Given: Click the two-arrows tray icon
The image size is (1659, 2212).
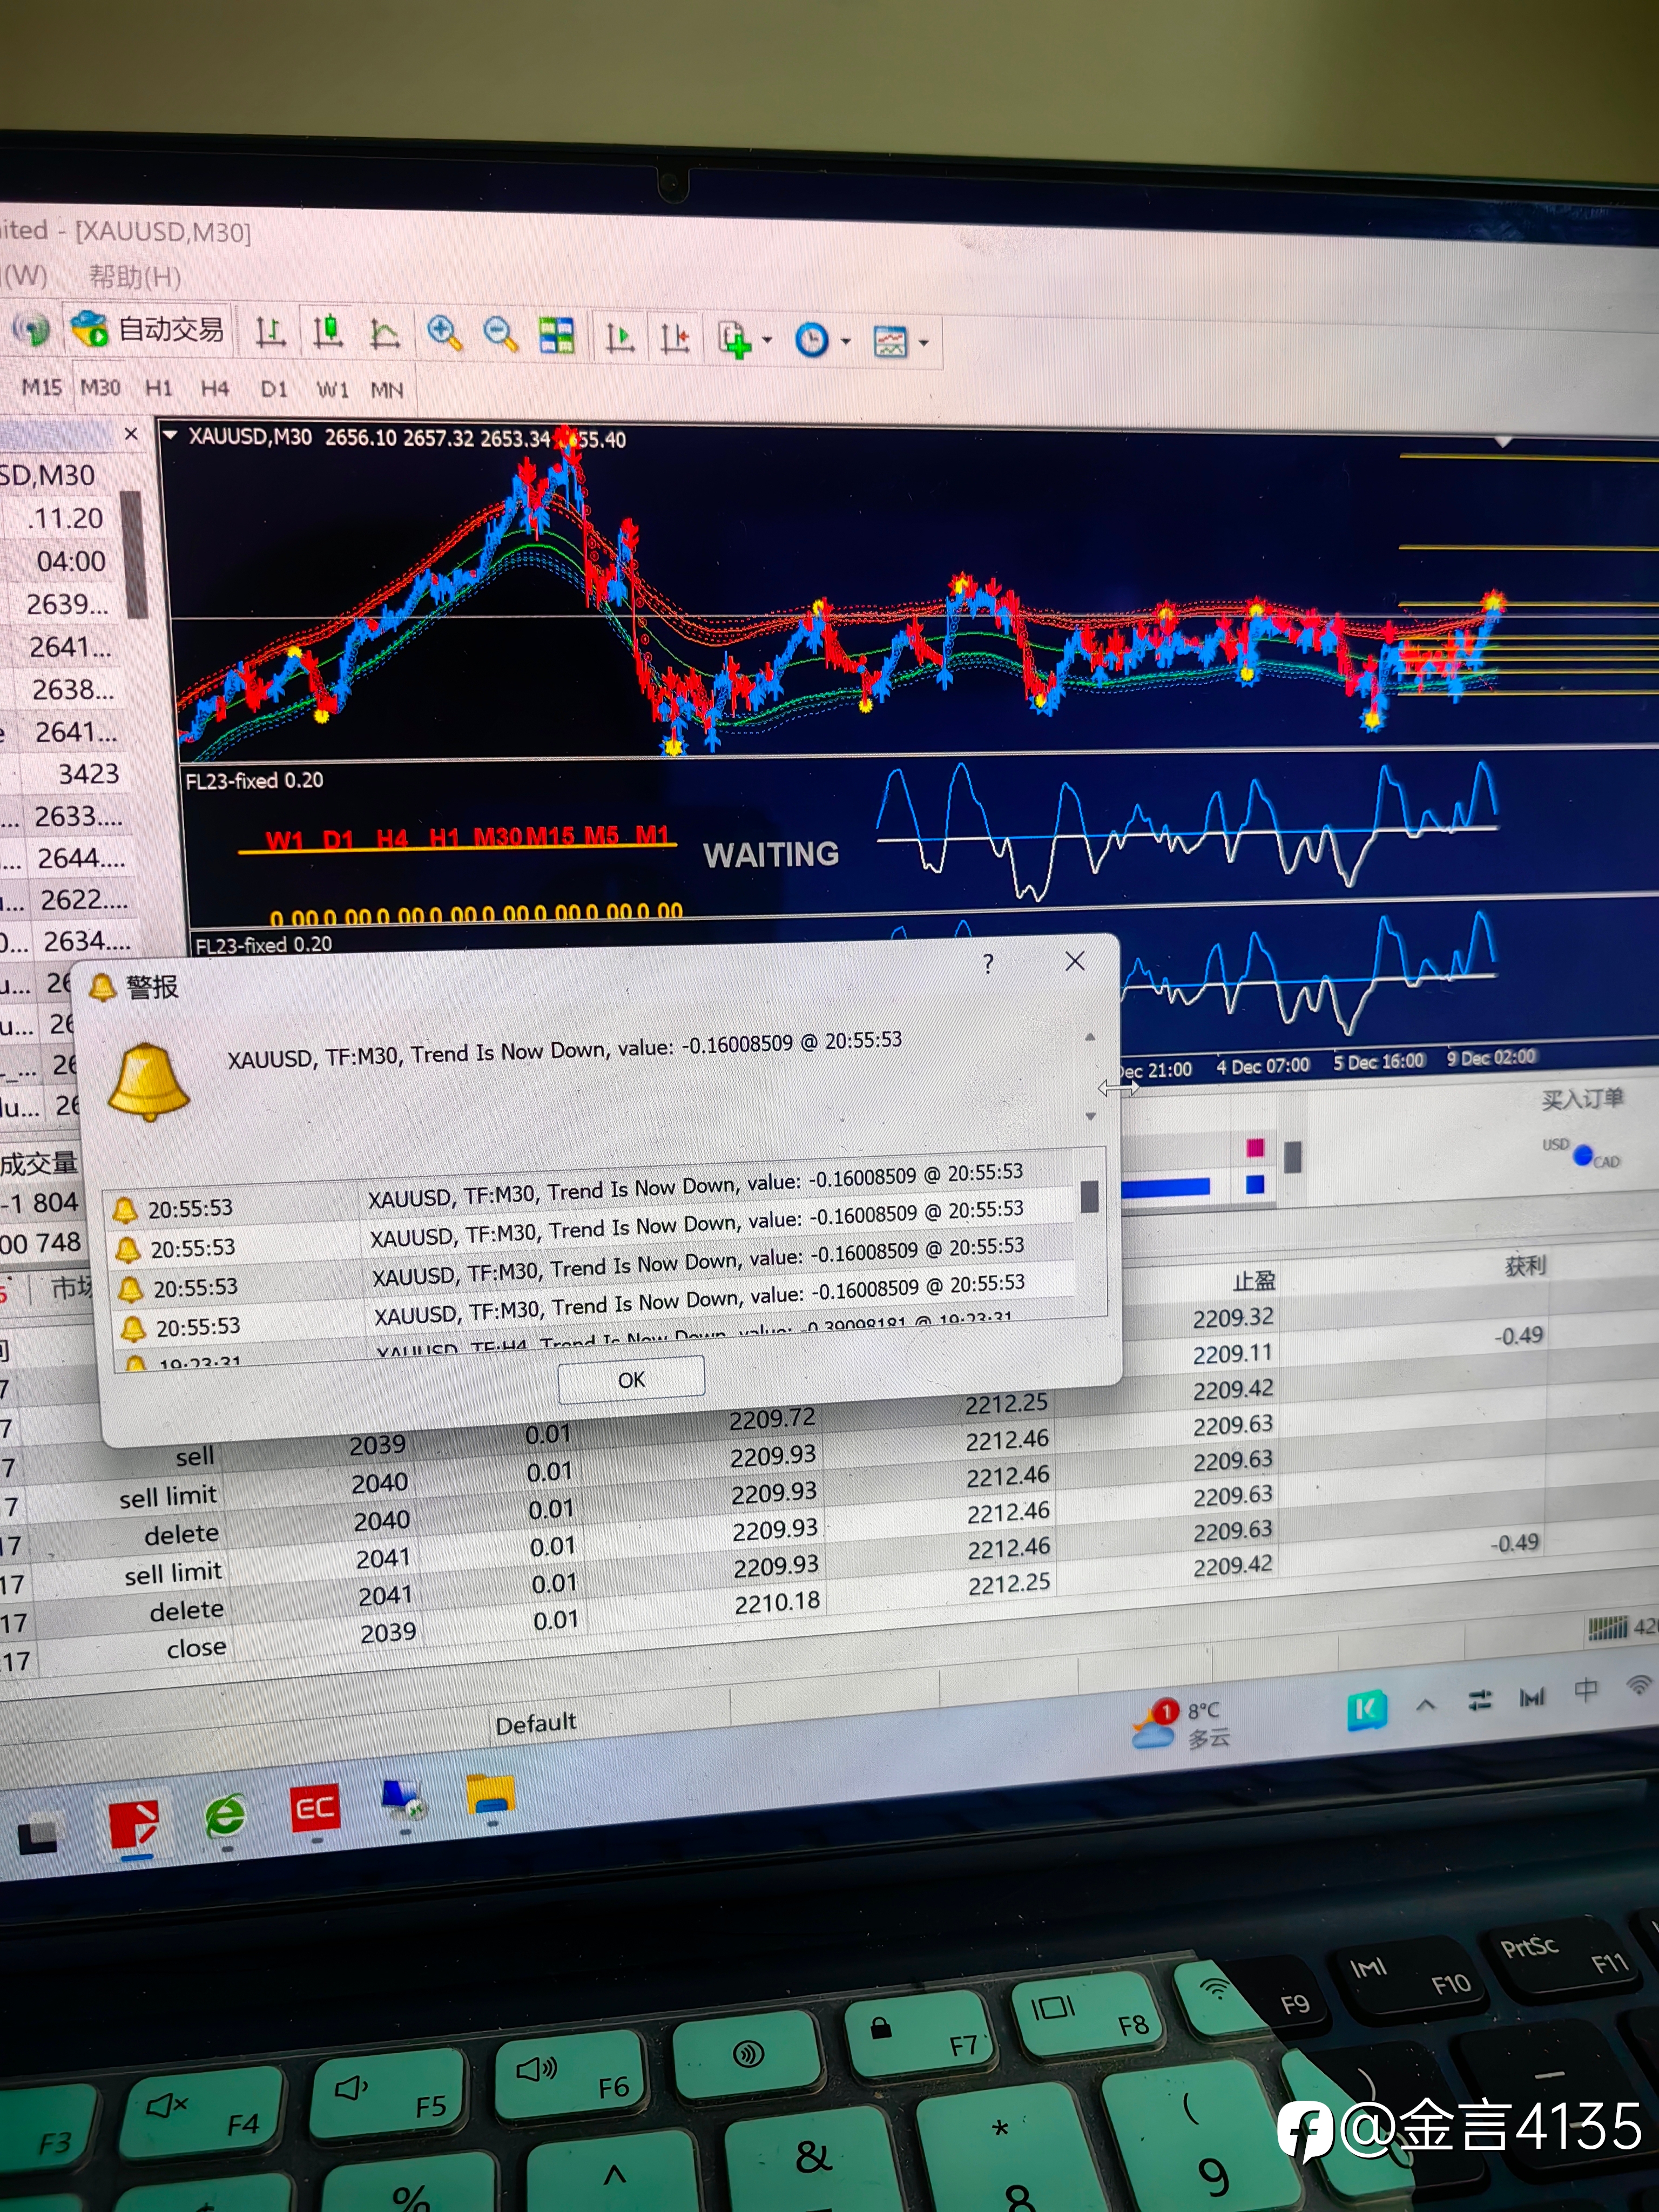Looking at the screenshot, I should click(x=1480, y=1700).
